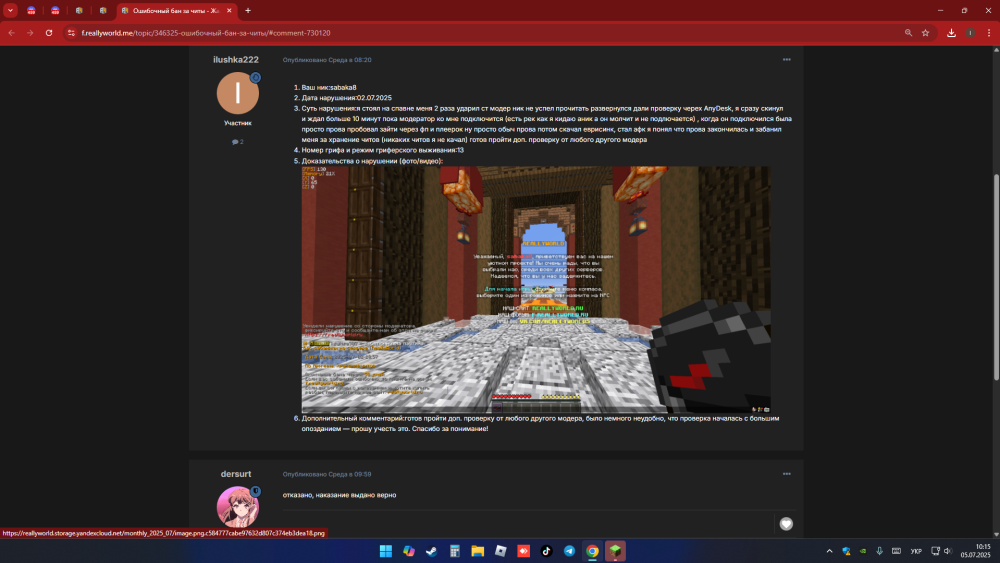Open Steam from the taskbar

(x=432, y=551)
